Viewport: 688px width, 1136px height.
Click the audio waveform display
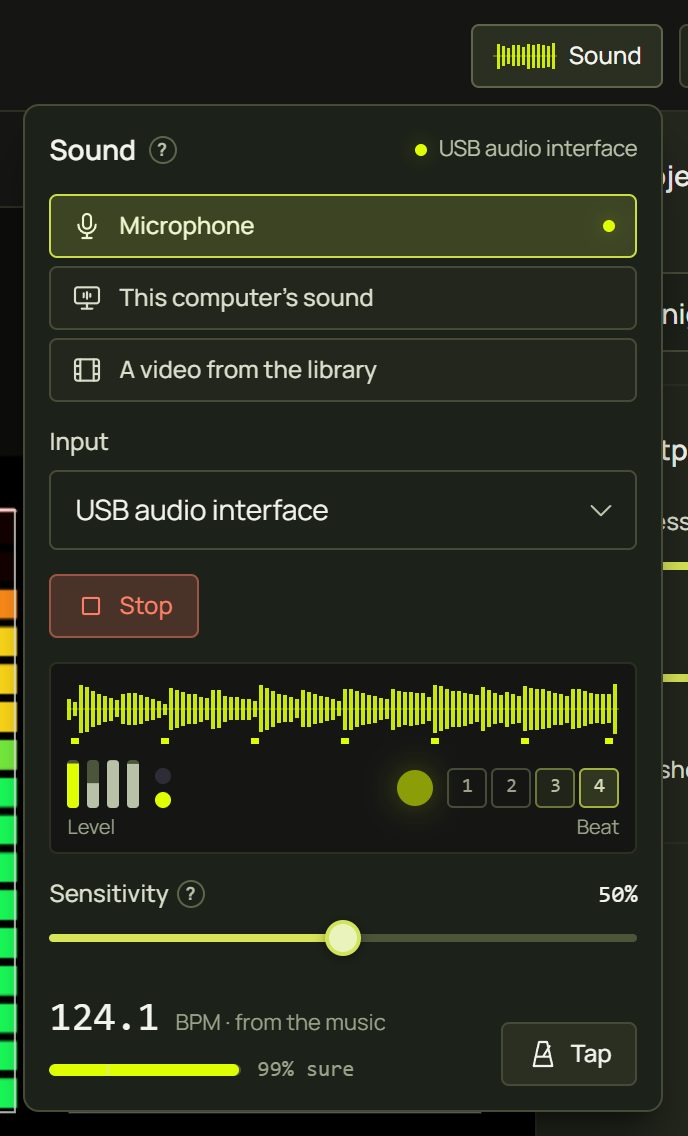(342, 708)
